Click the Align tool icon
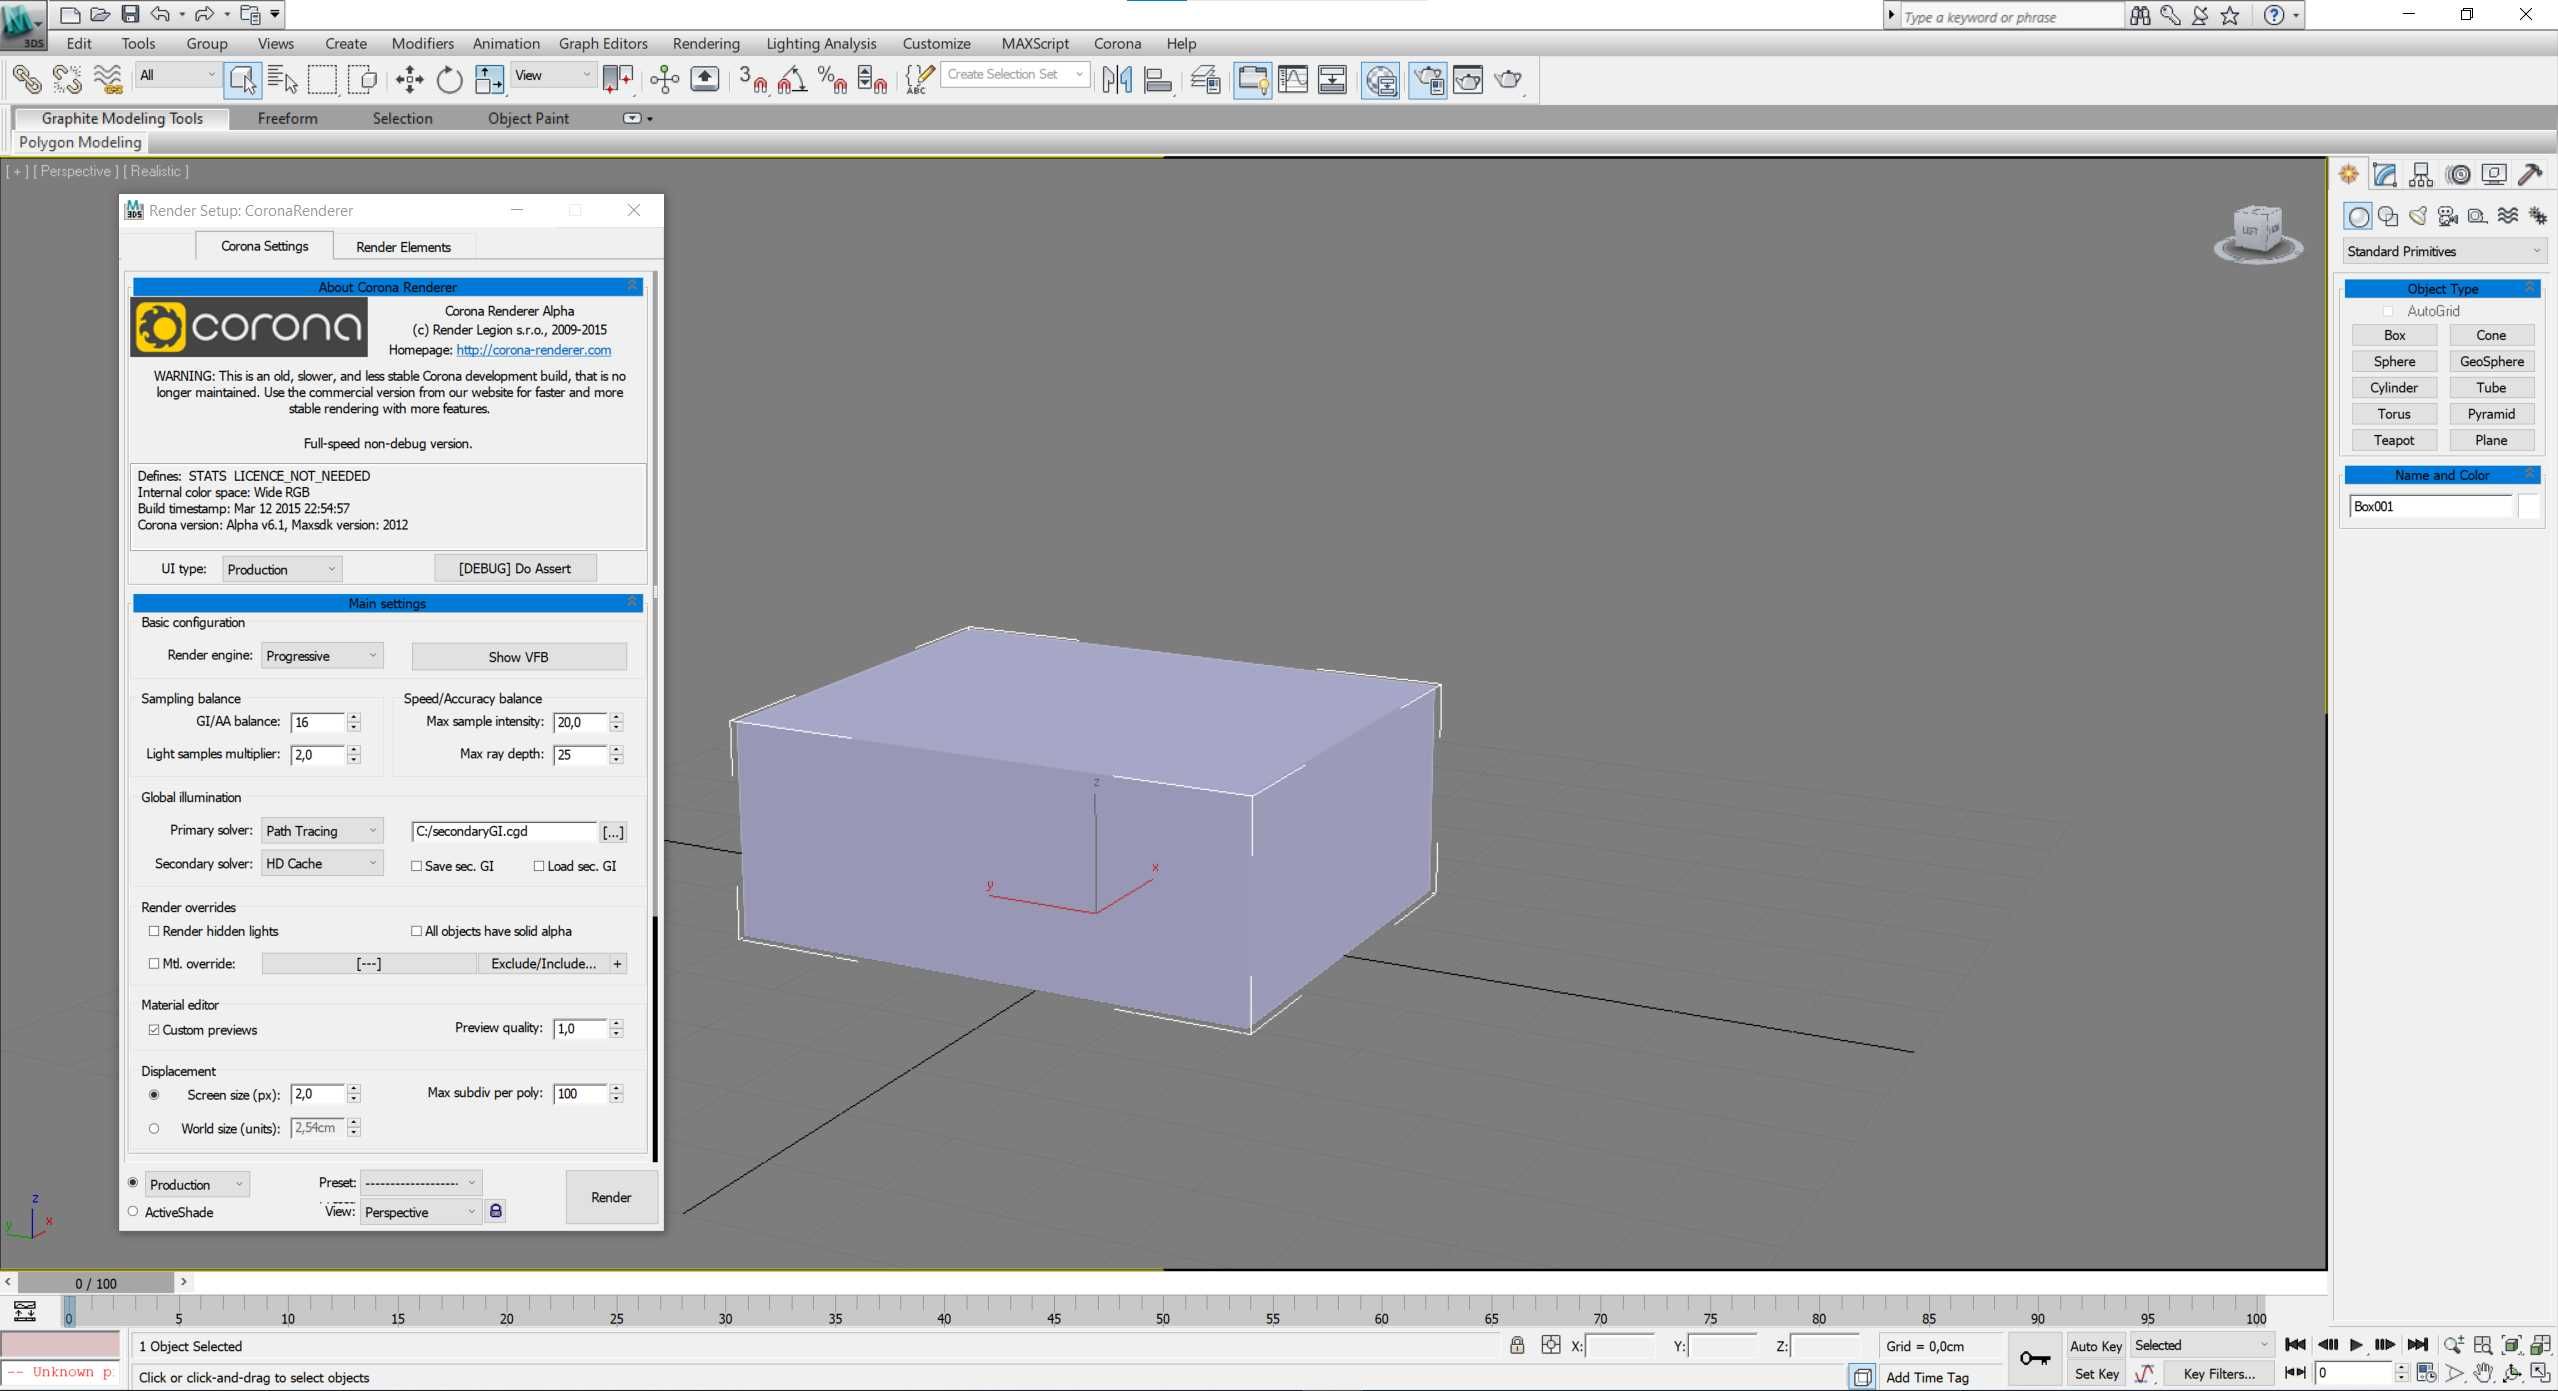This screenshot has width=2558, height=1391. pyautogui.click(x=1158, y=79)
